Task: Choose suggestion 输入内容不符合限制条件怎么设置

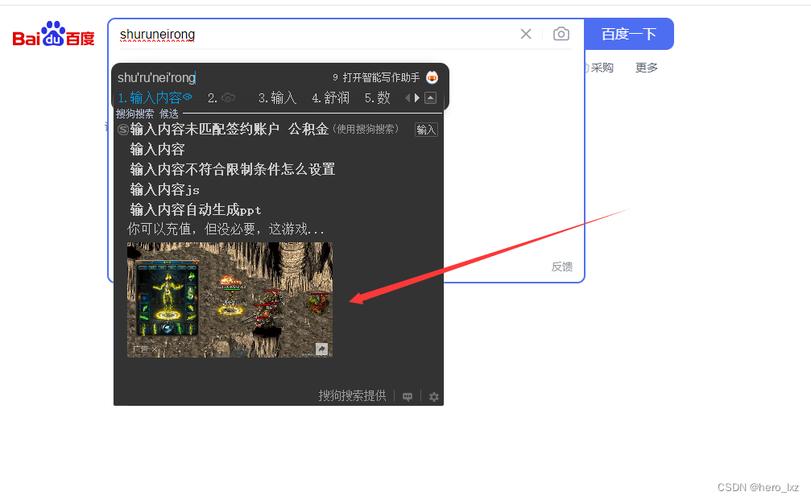Action: pos(232,170)
